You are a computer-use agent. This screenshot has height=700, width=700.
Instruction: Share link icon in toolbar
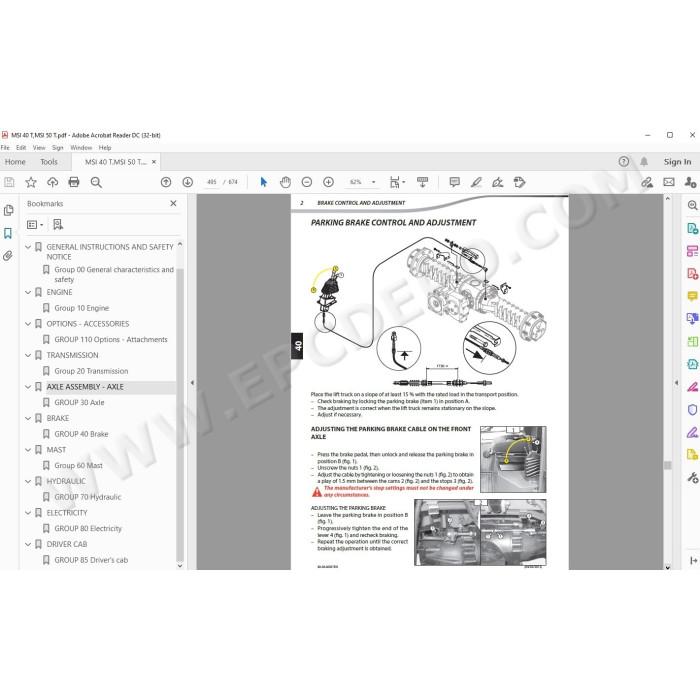tap(647, 182)
